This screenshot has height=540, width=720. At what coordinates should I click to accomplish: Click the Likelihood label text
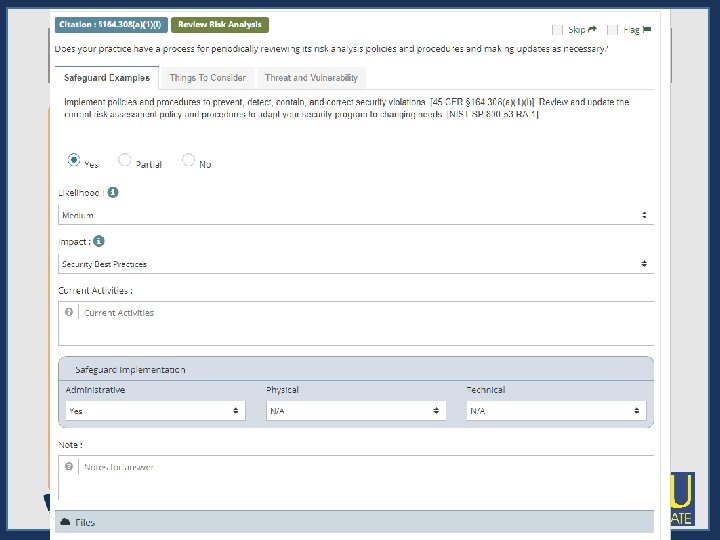(x=81, y=193)
